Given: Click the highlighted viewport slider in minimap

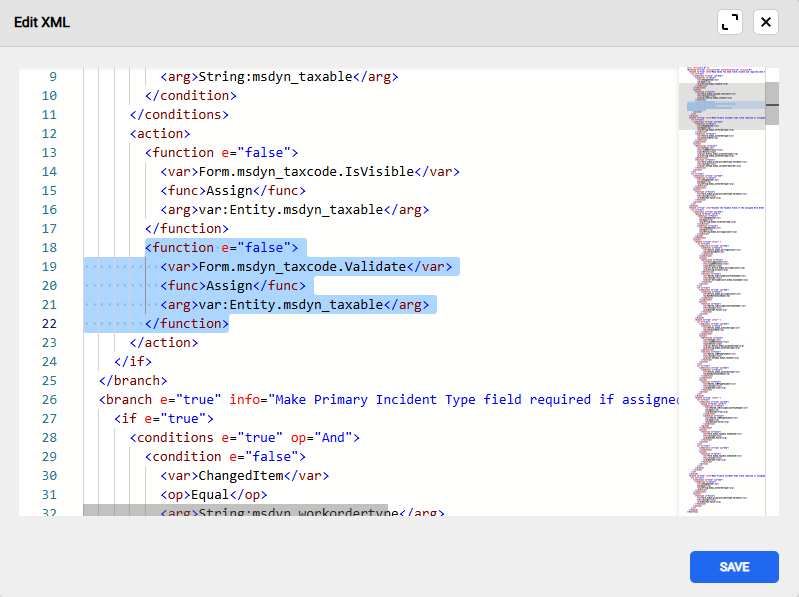Looking at the screenshot, I should point(721,105).
